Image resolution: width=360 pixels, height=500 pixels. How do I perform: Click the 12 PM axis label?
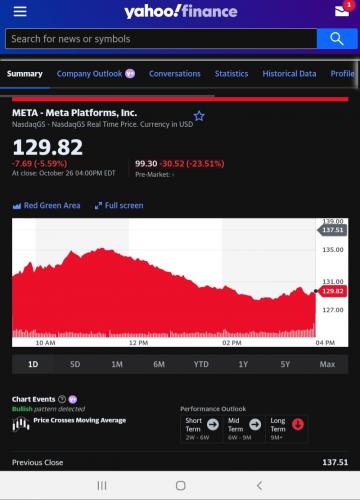coord(138,343)
